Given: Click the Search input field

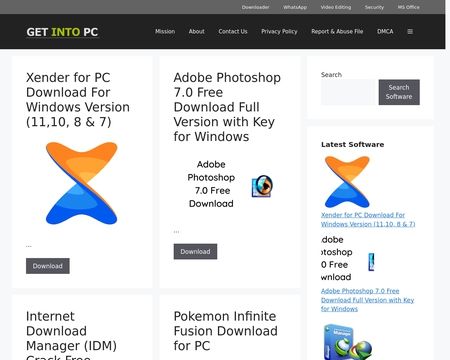Looking at the screenshot, I should click(349, 92).
